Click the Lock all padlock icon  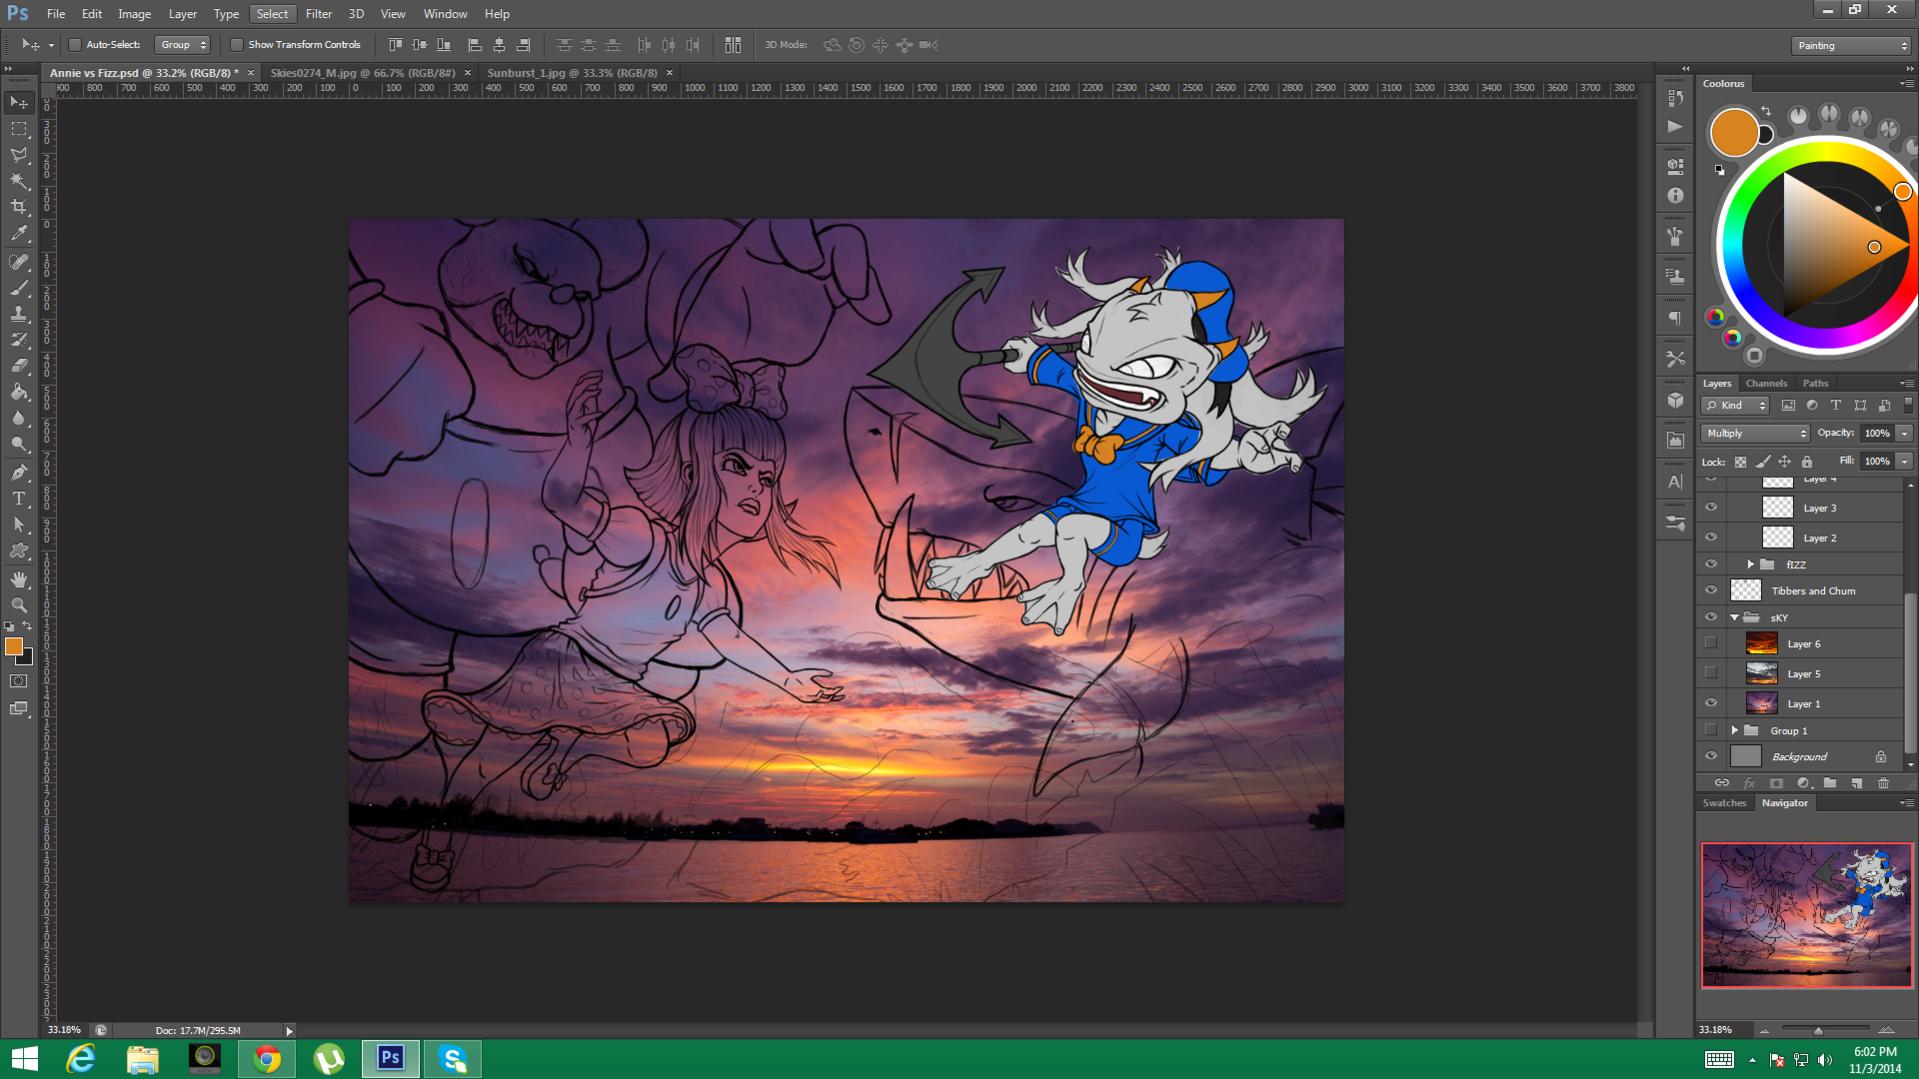pyautogui.click(x=1807, y=462)
